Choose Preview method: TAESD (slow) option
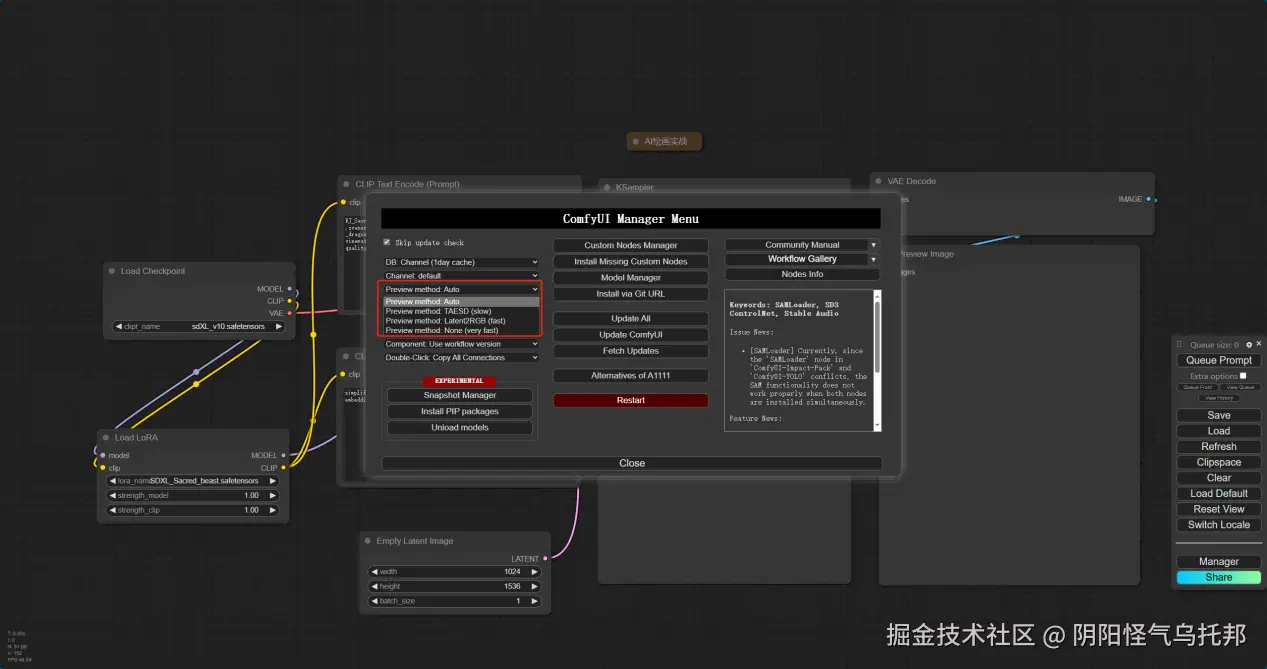1267x669 pixels. (461, 311)
